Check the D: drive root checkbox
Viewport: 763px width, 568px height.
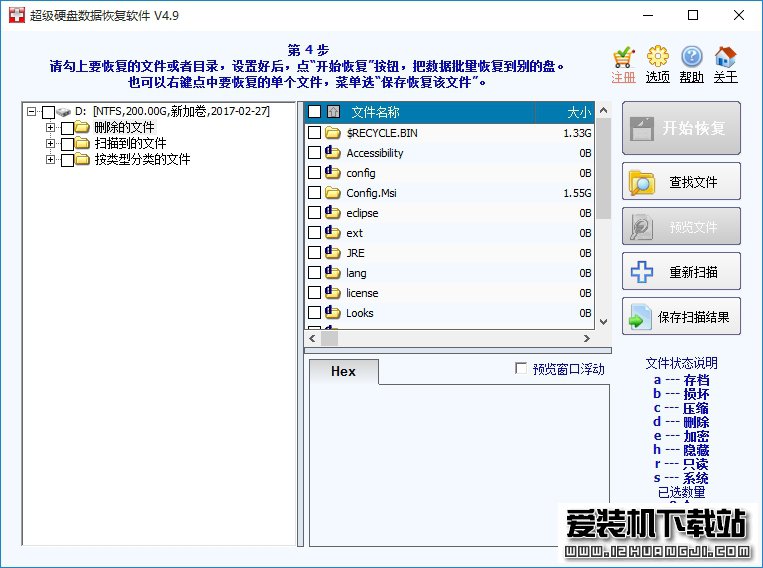pos(48,112)
